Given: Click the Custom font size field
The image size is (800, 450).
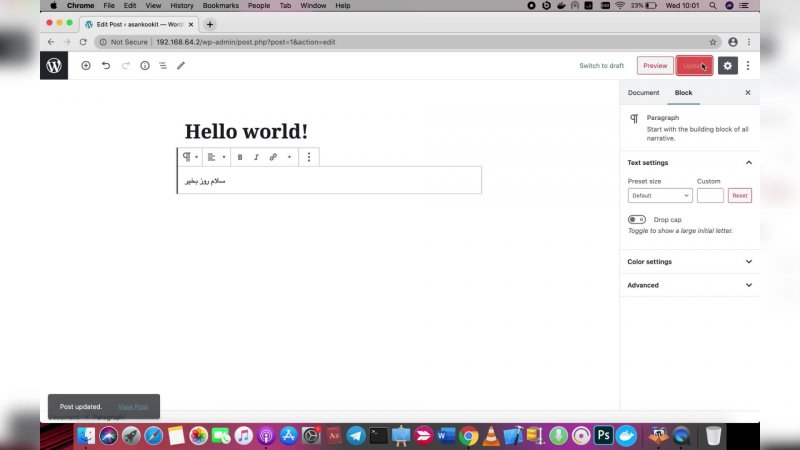Looking at the screenshot, I should (710, 196).
